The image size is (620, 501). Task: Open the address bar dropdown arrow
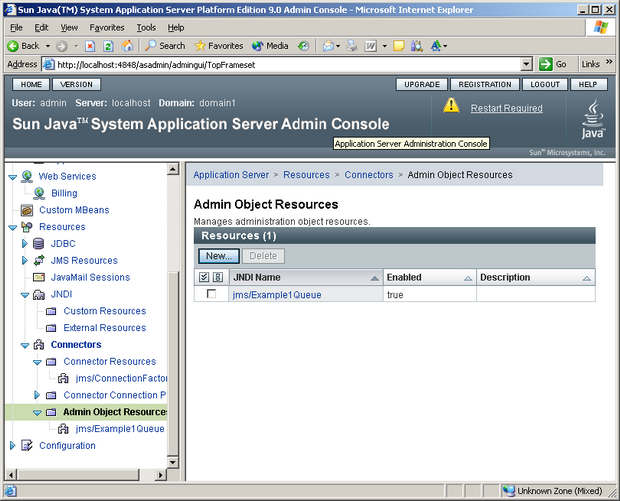click(526, 64)
